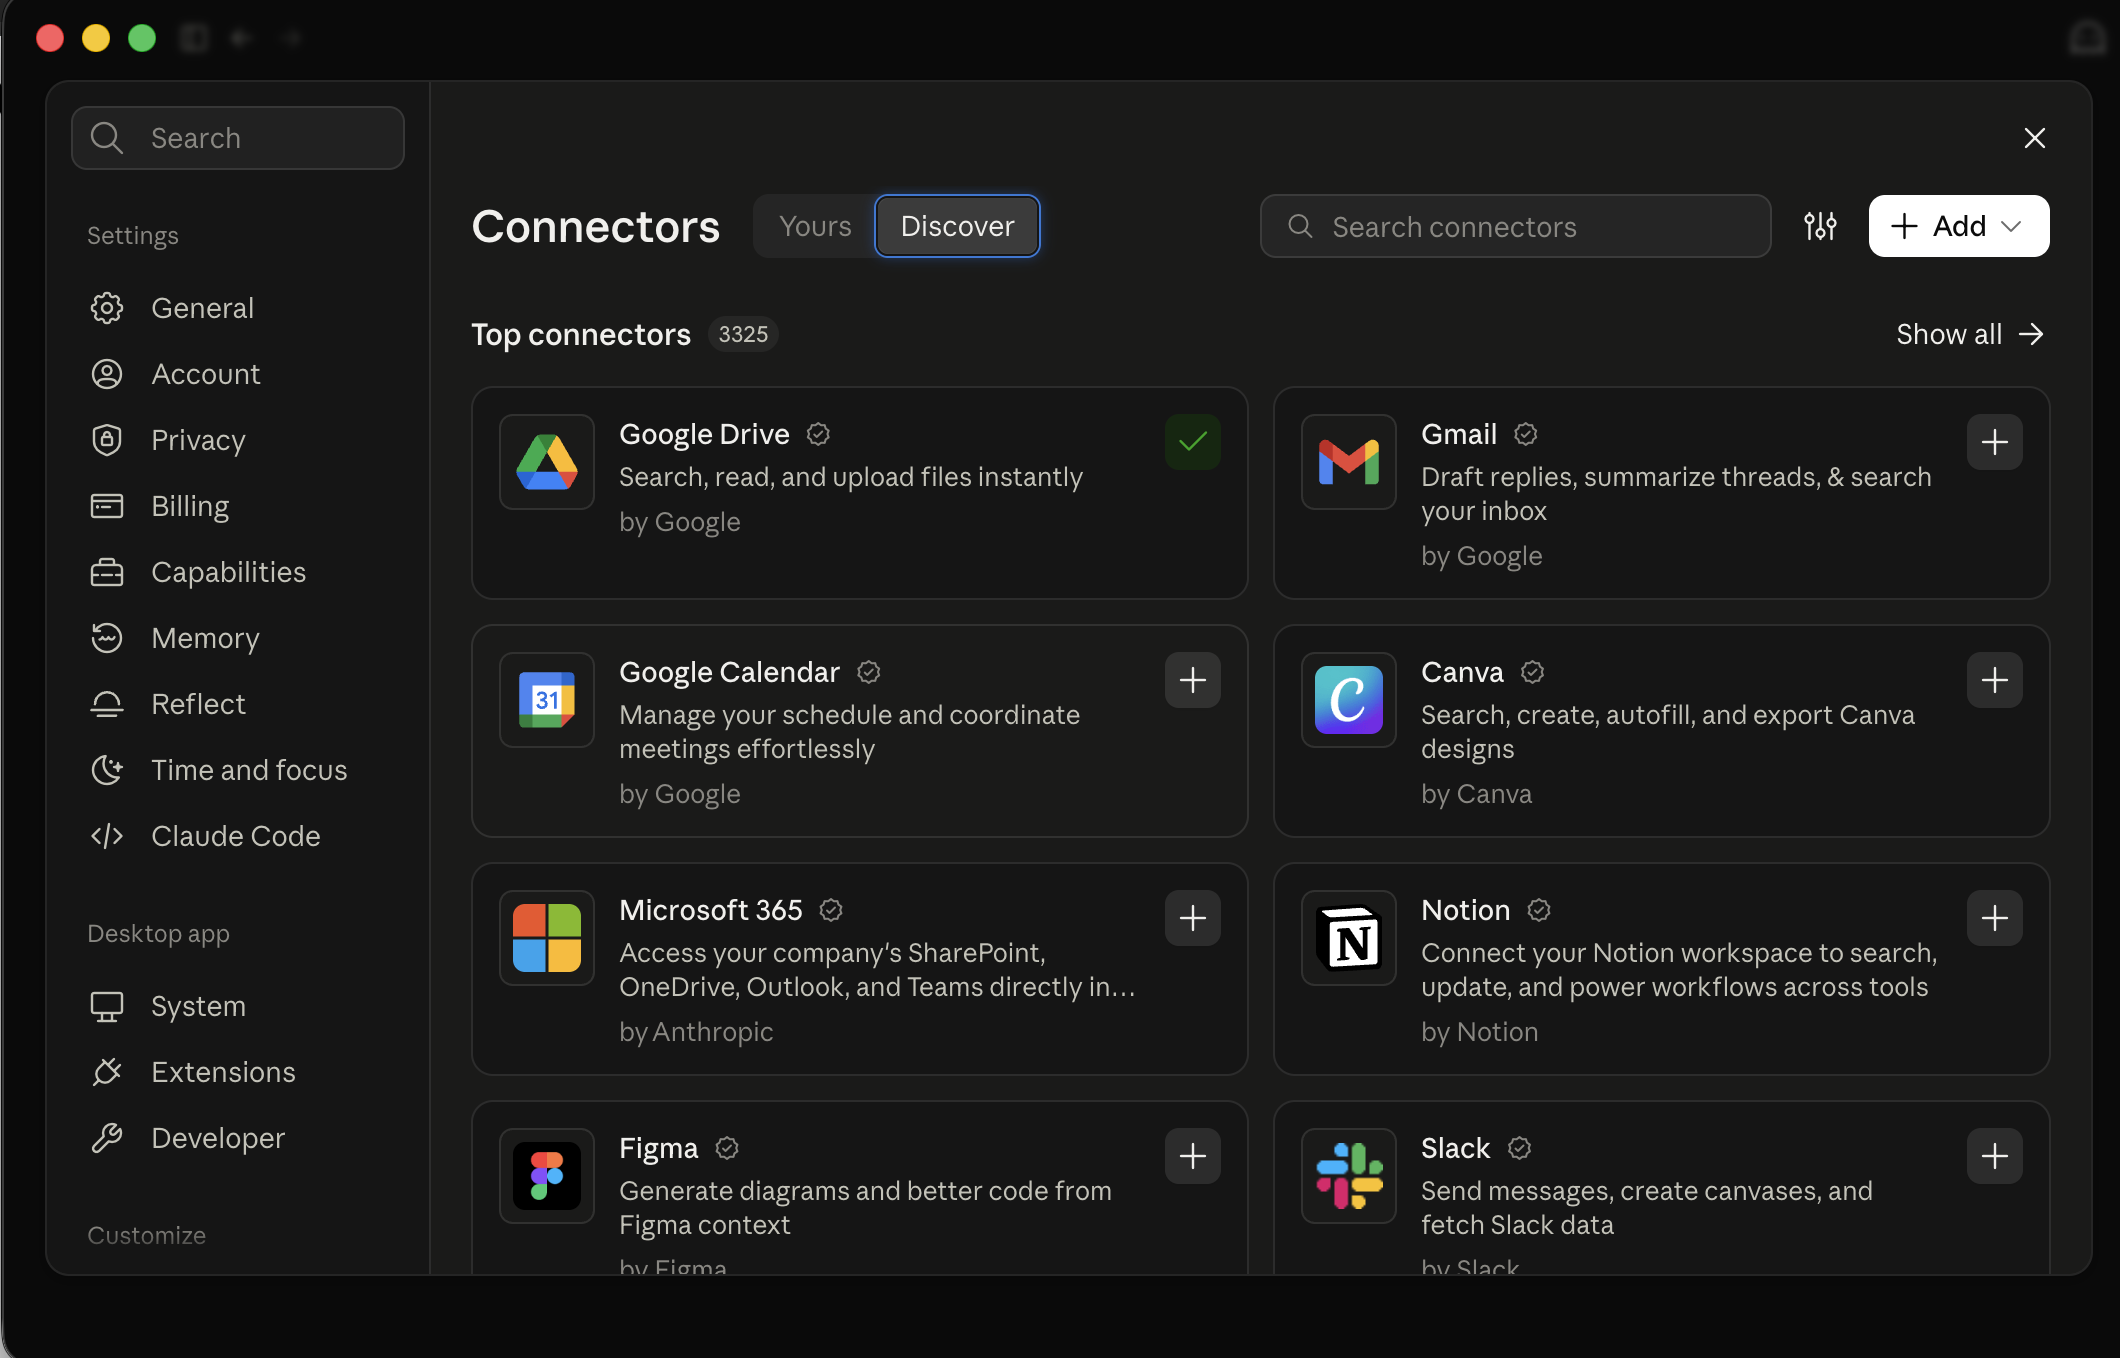Screen dimensions: 2120x1358
Task: Click the Google Calendar logo icon
Action: pyautogui.click(x=547, y=700)
